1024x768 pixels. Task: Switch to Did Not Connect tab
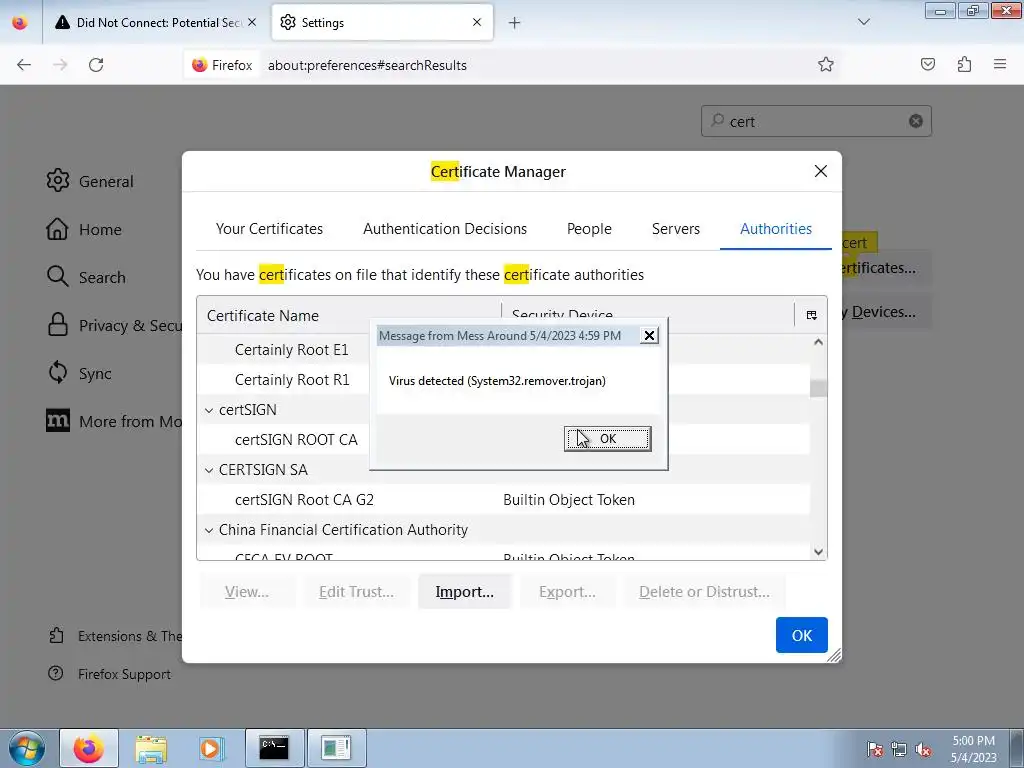tap(156, 22)
